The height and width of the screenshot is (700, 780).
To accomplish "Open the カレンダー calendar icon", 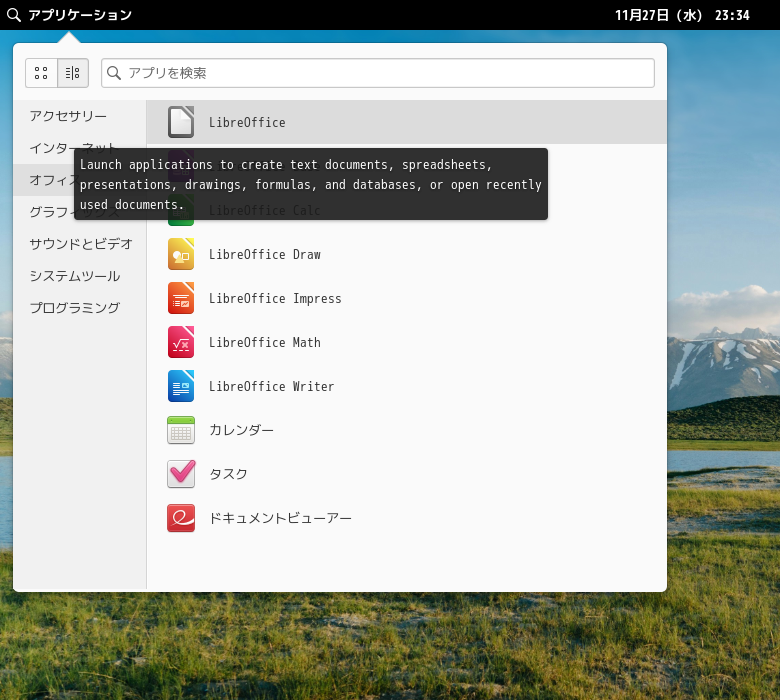I will click(181, 430).
